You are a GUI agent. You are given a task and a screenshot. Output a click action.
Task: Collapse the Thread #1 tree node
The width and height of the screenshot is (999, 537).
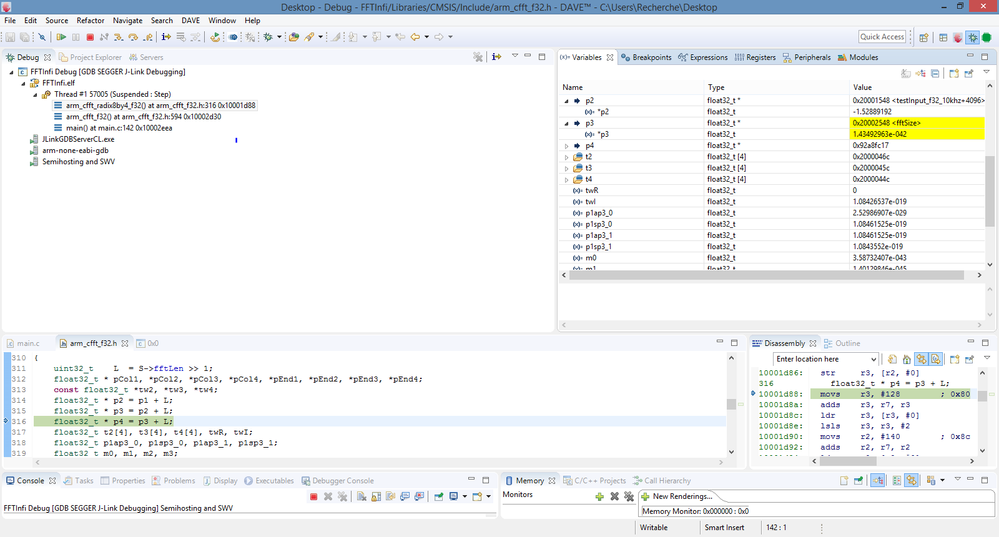coord(36,94)
